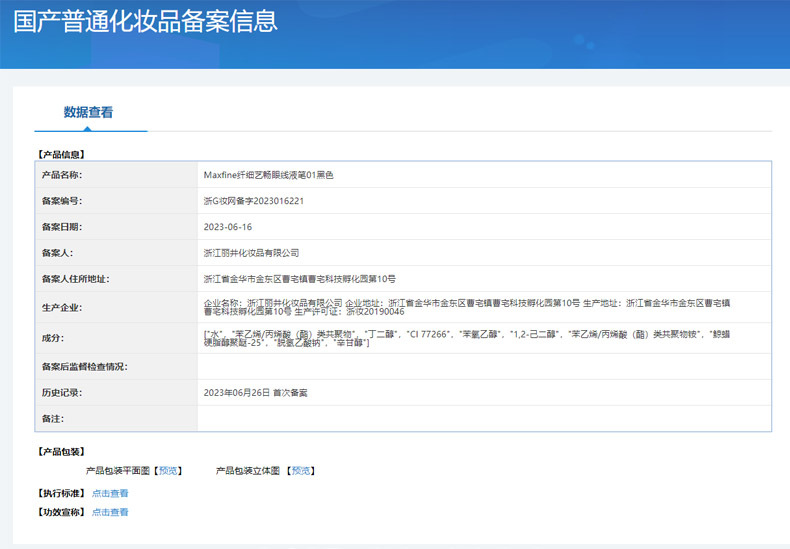Image resolution: width=790 pixels, height=549 pixels.
Task: Select history entry 2023年06月26日 首次备案
Action: pyautogui.click(x=255, y=393)
